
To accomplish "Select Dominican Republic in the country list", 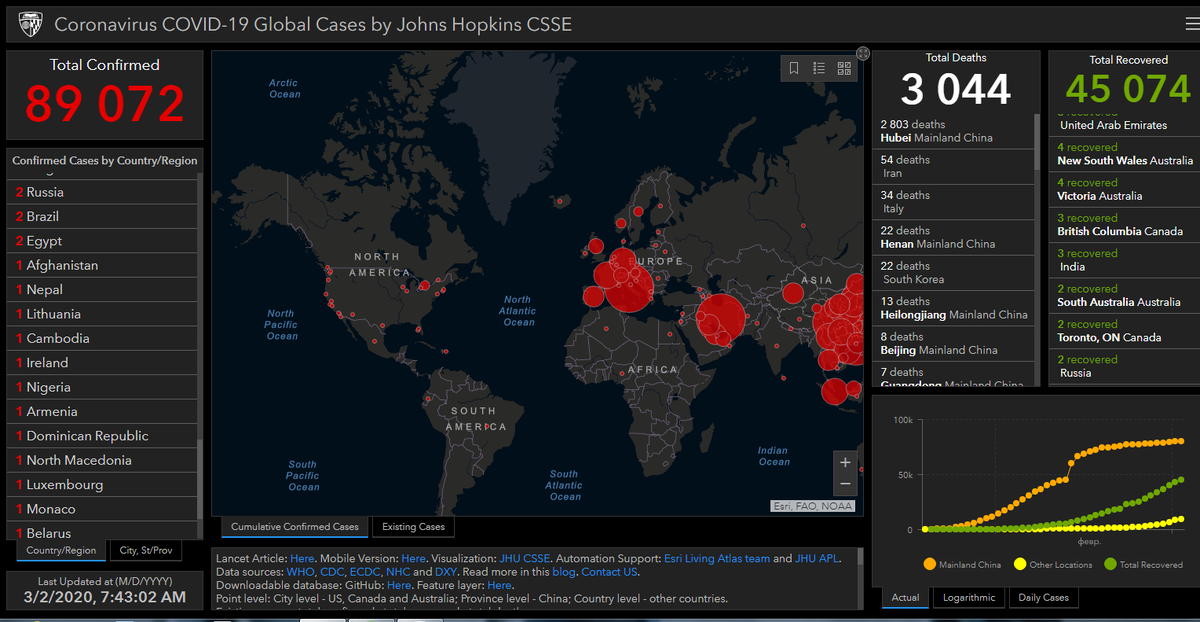I will [104, 436].
